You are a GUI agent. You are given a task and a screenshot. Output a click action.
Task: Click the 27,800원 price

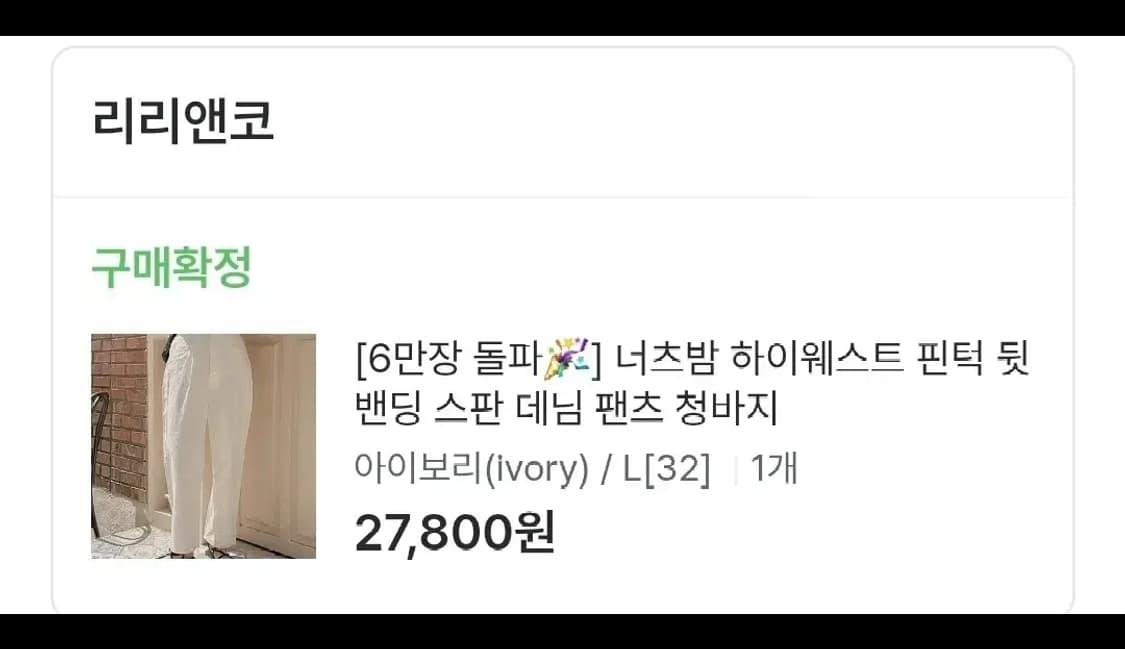point(455,533)
